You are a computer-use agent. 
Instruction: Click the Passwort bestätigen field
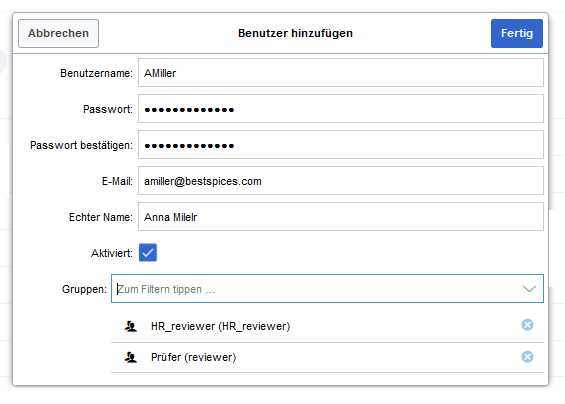(341, 145)
